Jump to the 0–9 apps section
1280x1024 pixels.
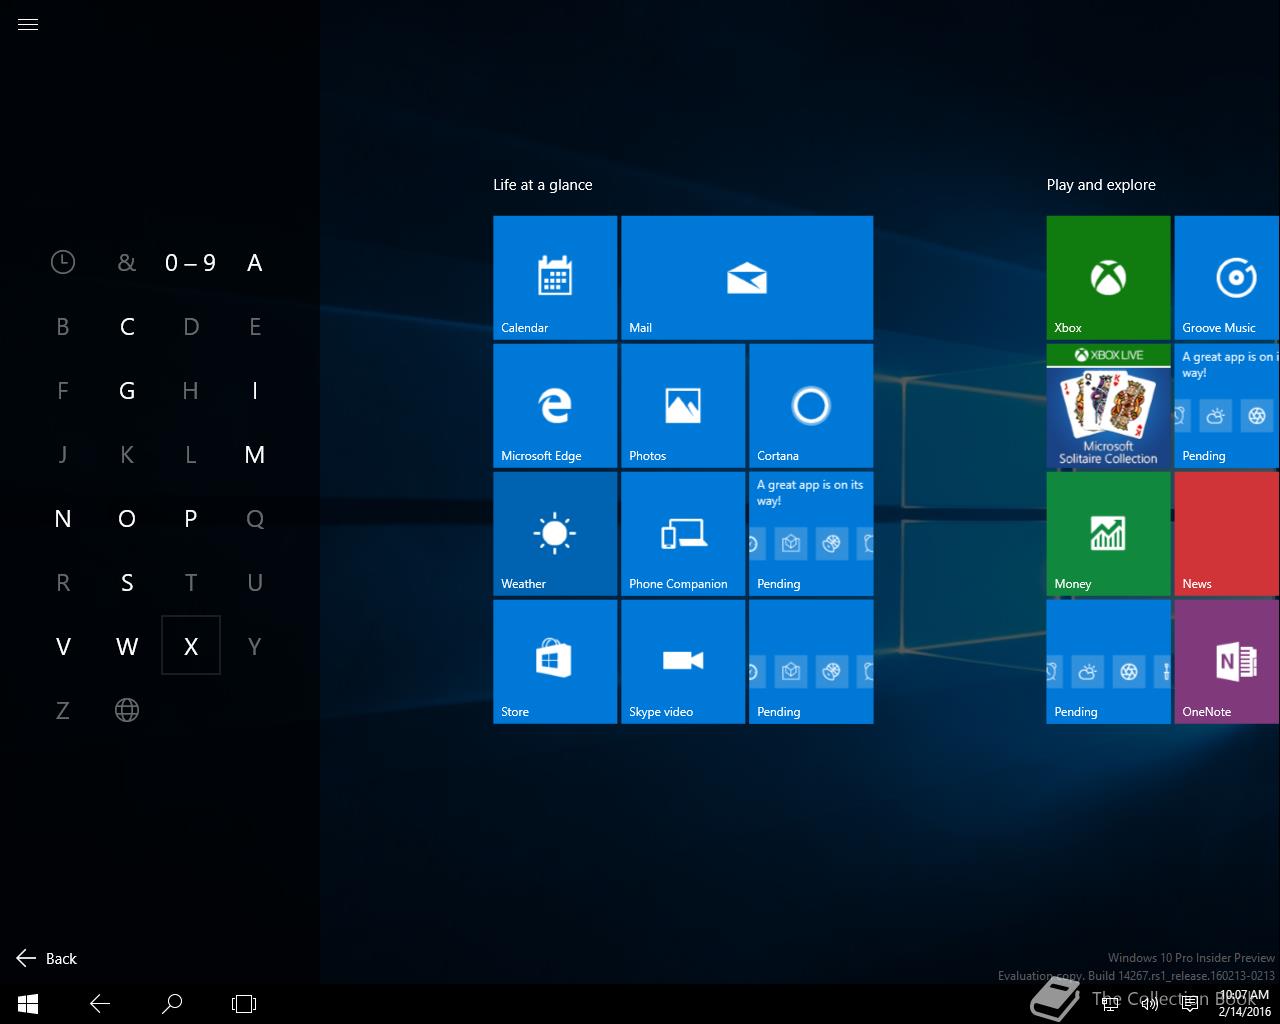click(191, 263)
